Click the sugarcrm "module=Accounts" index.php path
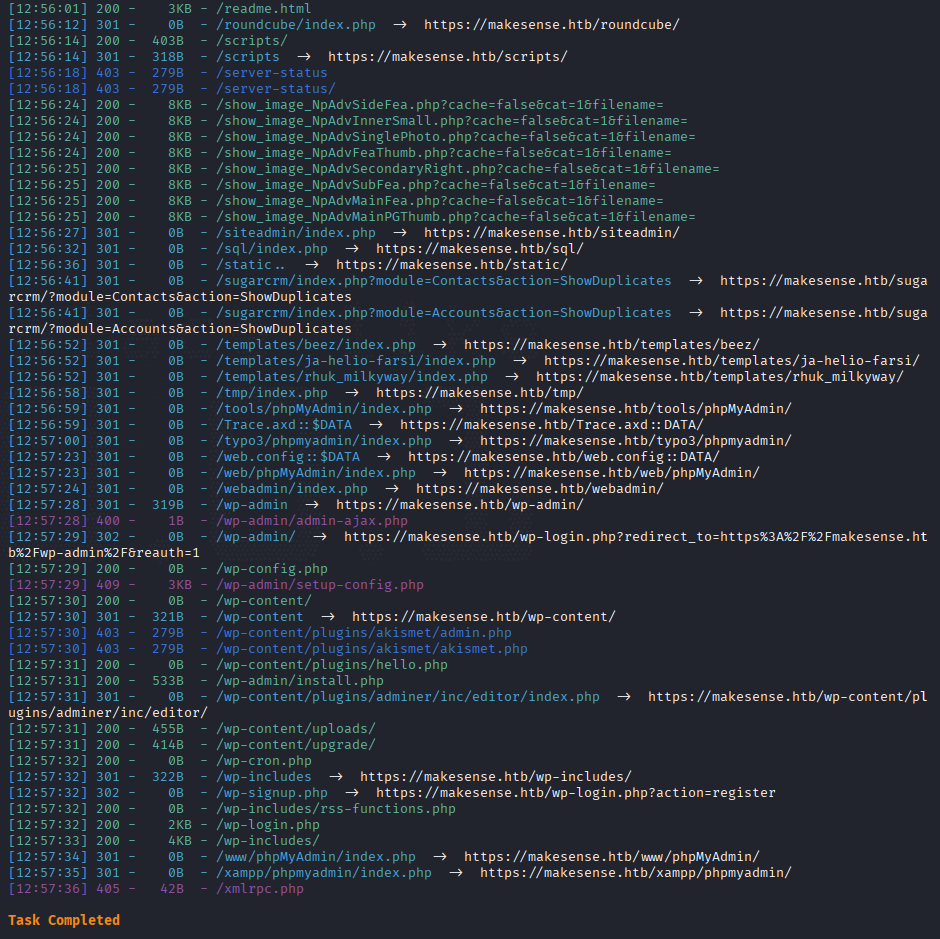This screenshot has height=939, width=940. [444, 313]
